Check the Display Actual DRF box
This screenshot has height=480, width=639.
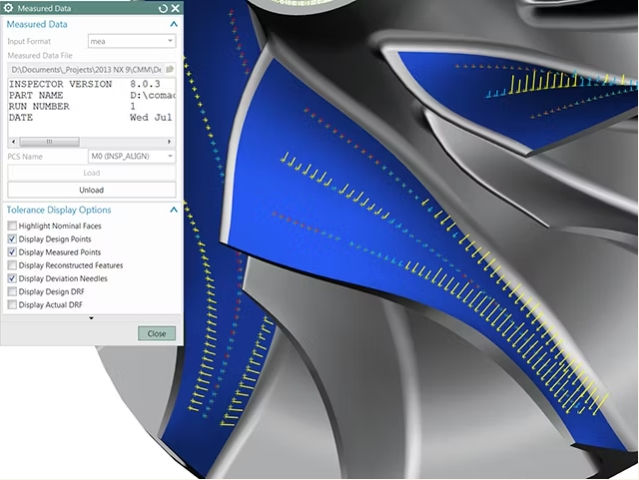pos(12,305)
